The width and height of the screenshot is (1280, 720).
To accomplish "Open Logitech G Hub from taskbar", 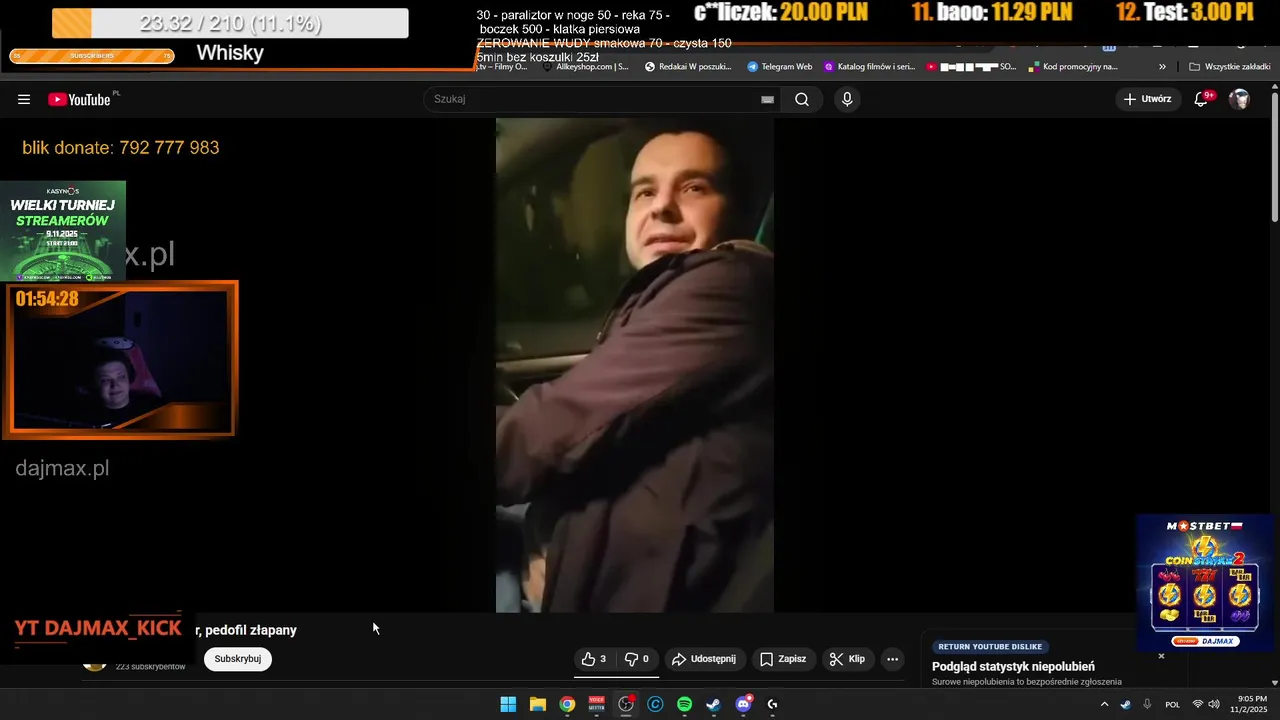I will 772,704.
